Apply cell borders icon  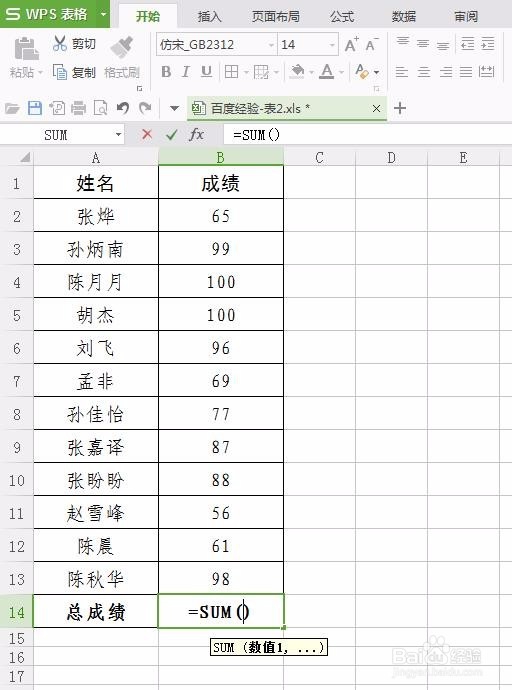pos(231,71)
